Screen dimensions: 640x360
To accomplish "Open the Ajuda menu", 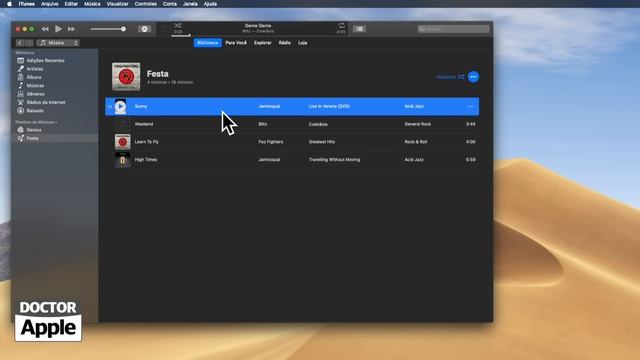I will click(210, 4).
